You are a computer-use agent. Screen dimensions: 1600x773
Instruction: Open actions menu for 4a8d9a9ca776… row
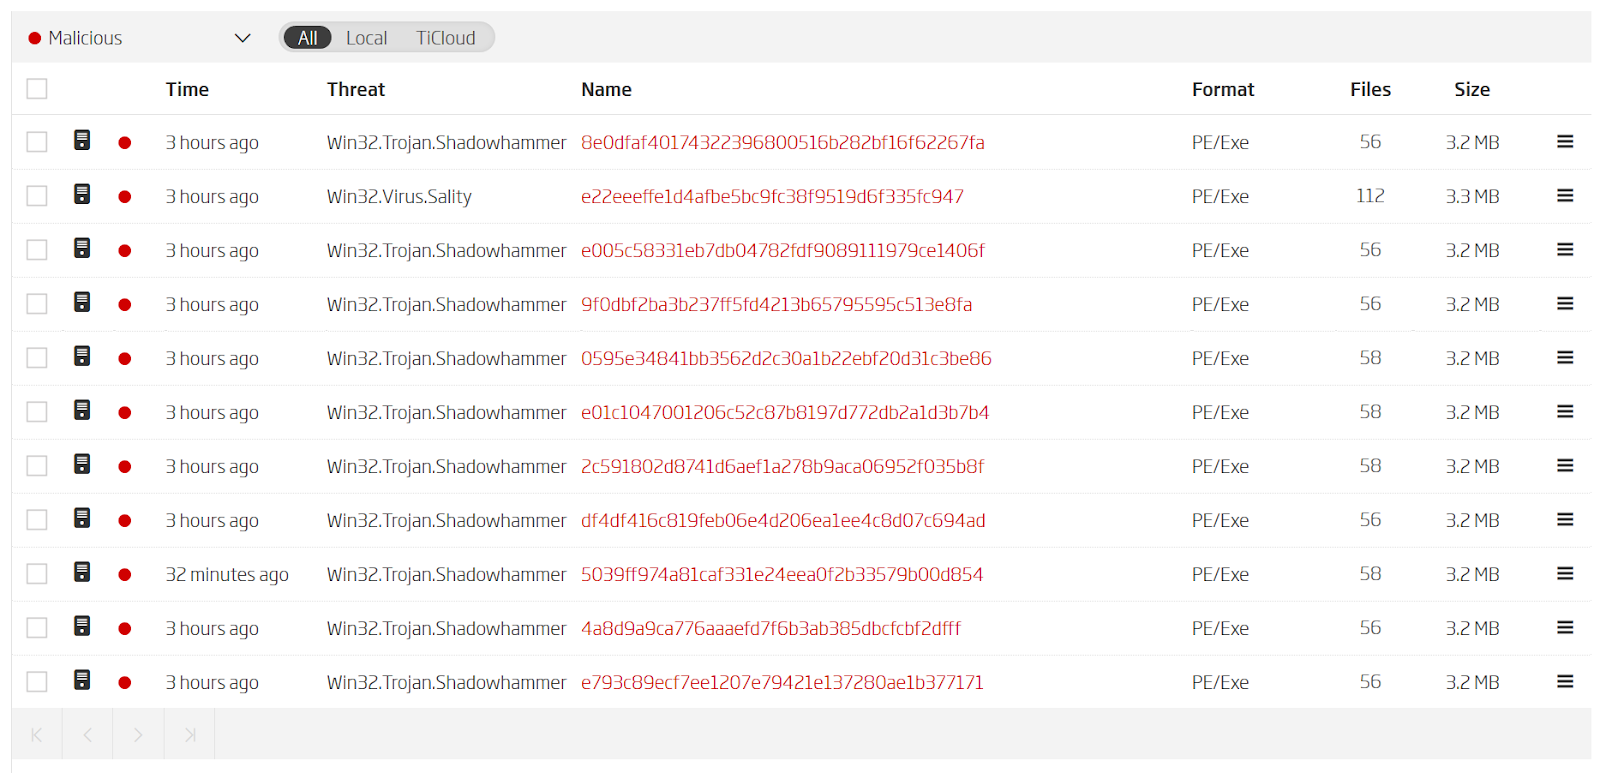point(1565,628)
